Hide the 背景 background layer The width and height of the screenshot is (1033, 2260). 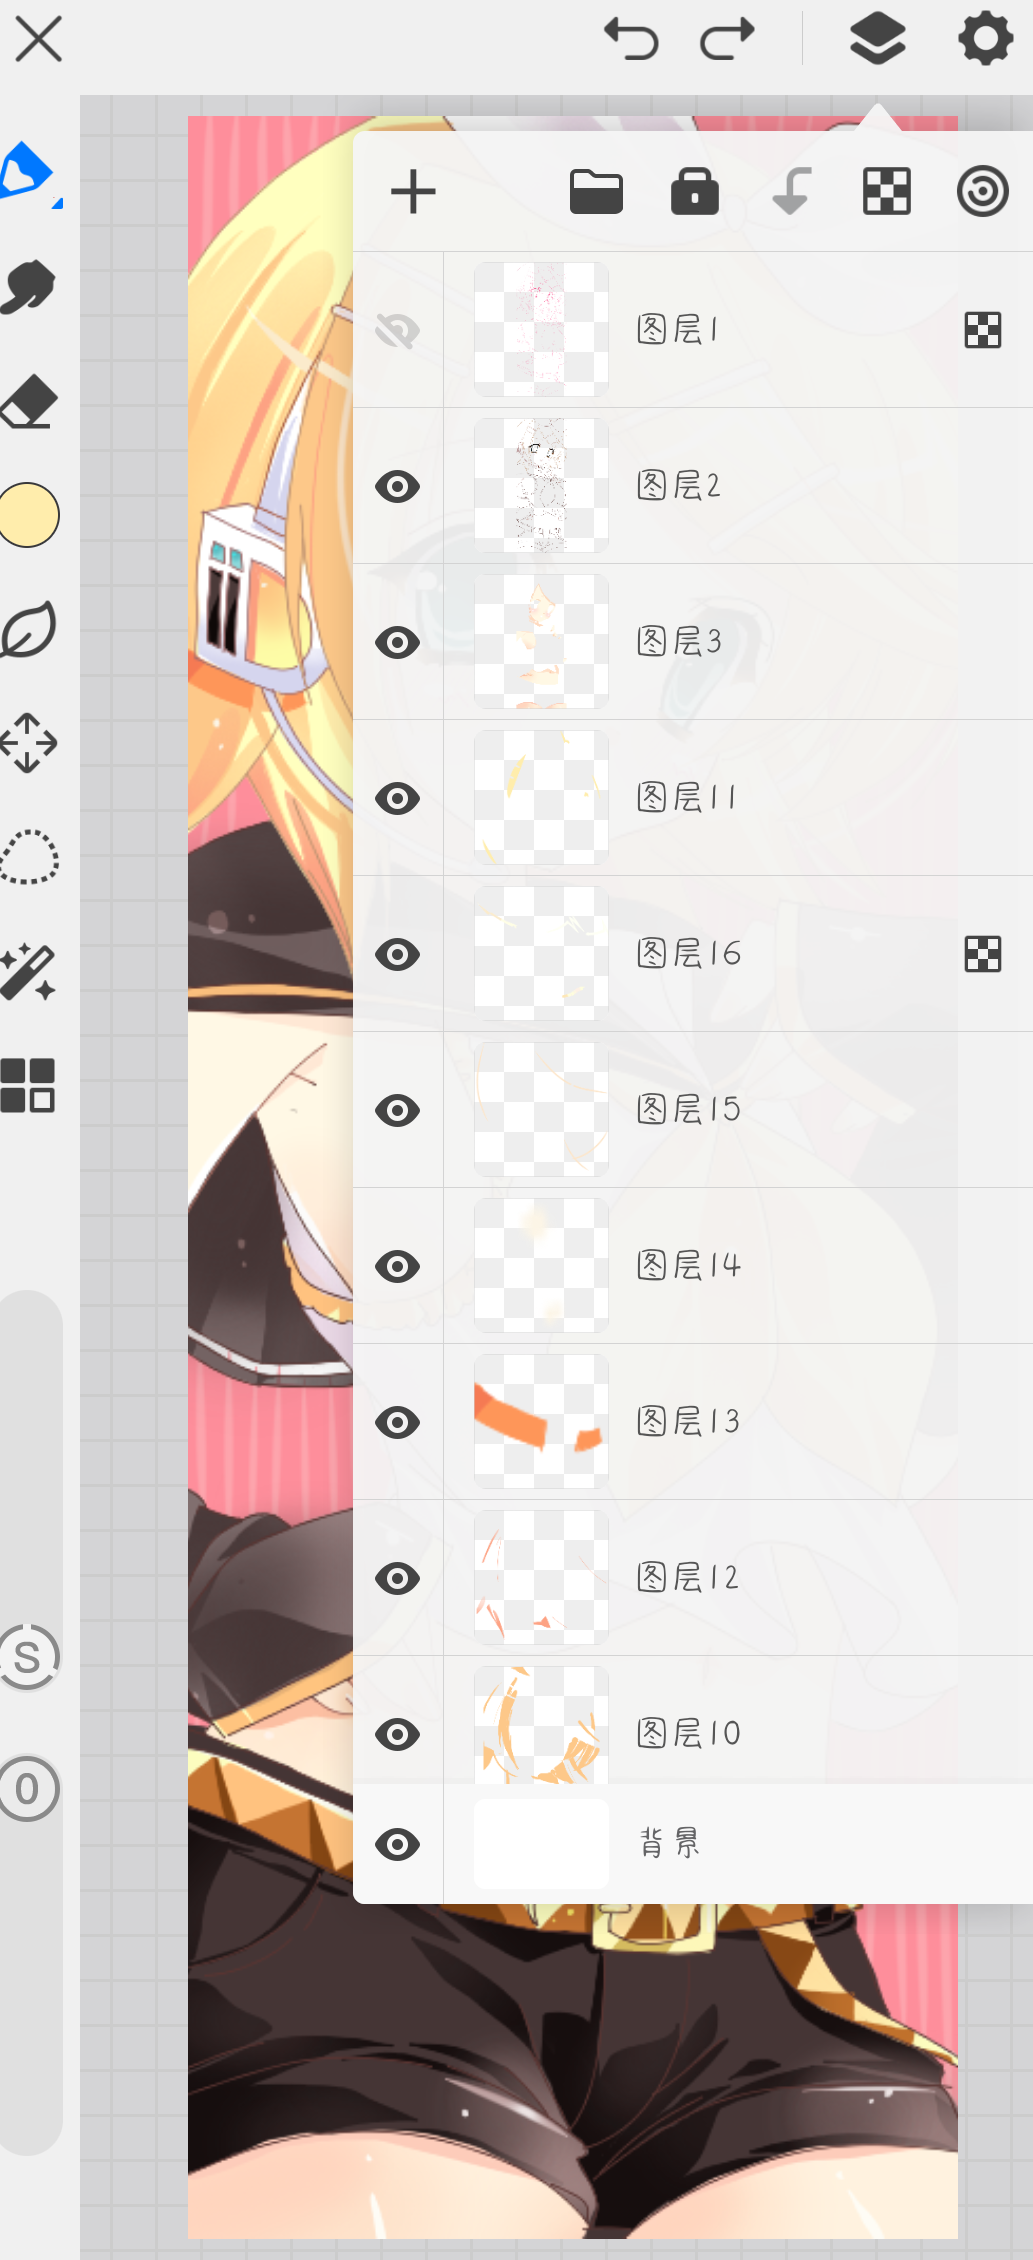click(398, 1844)
